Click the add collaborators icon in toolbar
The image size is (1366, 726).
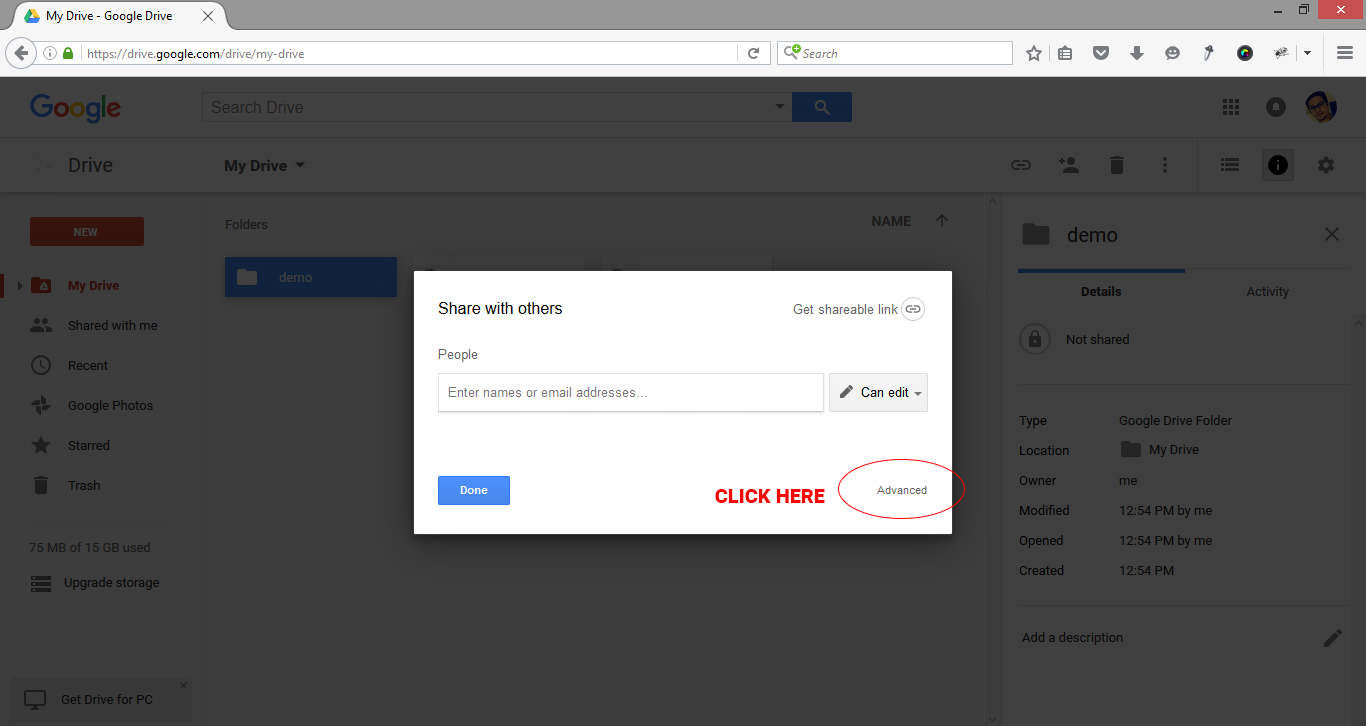click(x=1069, y=164)
